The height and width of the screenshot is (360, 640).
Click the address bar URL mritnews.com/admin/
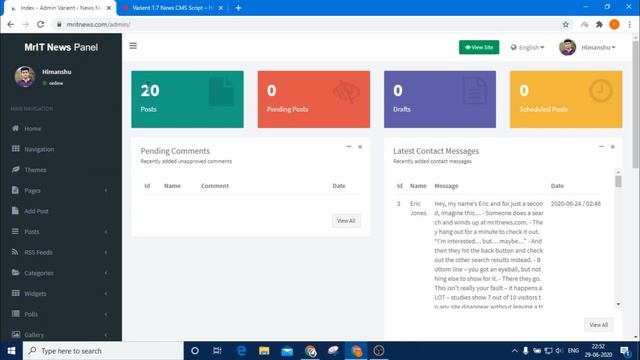pos(98,24)
